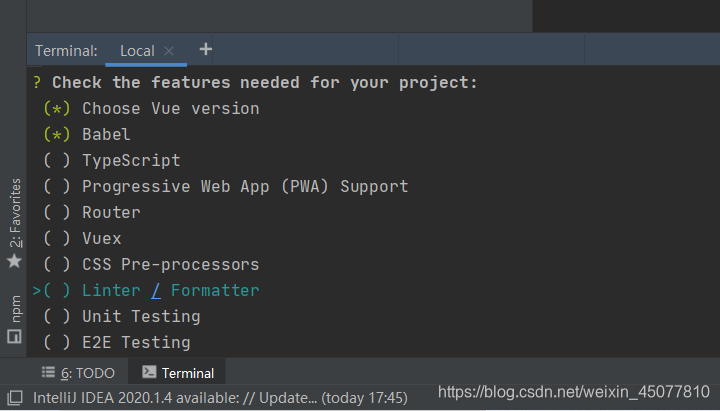The width and height of the screenshot is (720, 411).
Task: Uncheck the Babel feature checkbox
Action: pyautogui.click(x=57, y=134)
